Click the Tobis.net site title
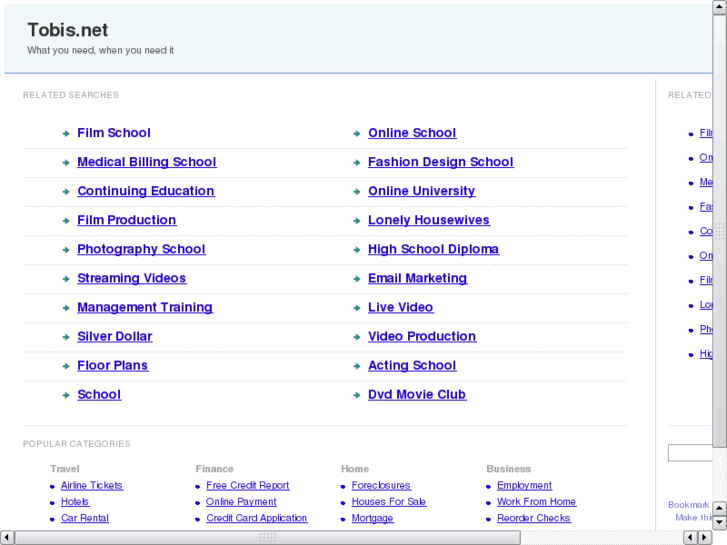This screenshot has height=545, width=727. 68,30
